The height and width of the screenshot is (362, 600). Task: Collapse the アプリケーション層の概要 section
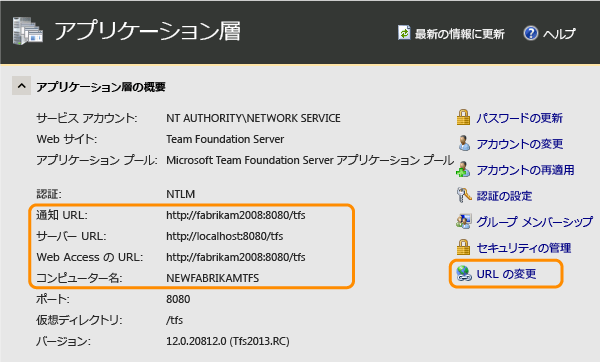click(21, 86)
